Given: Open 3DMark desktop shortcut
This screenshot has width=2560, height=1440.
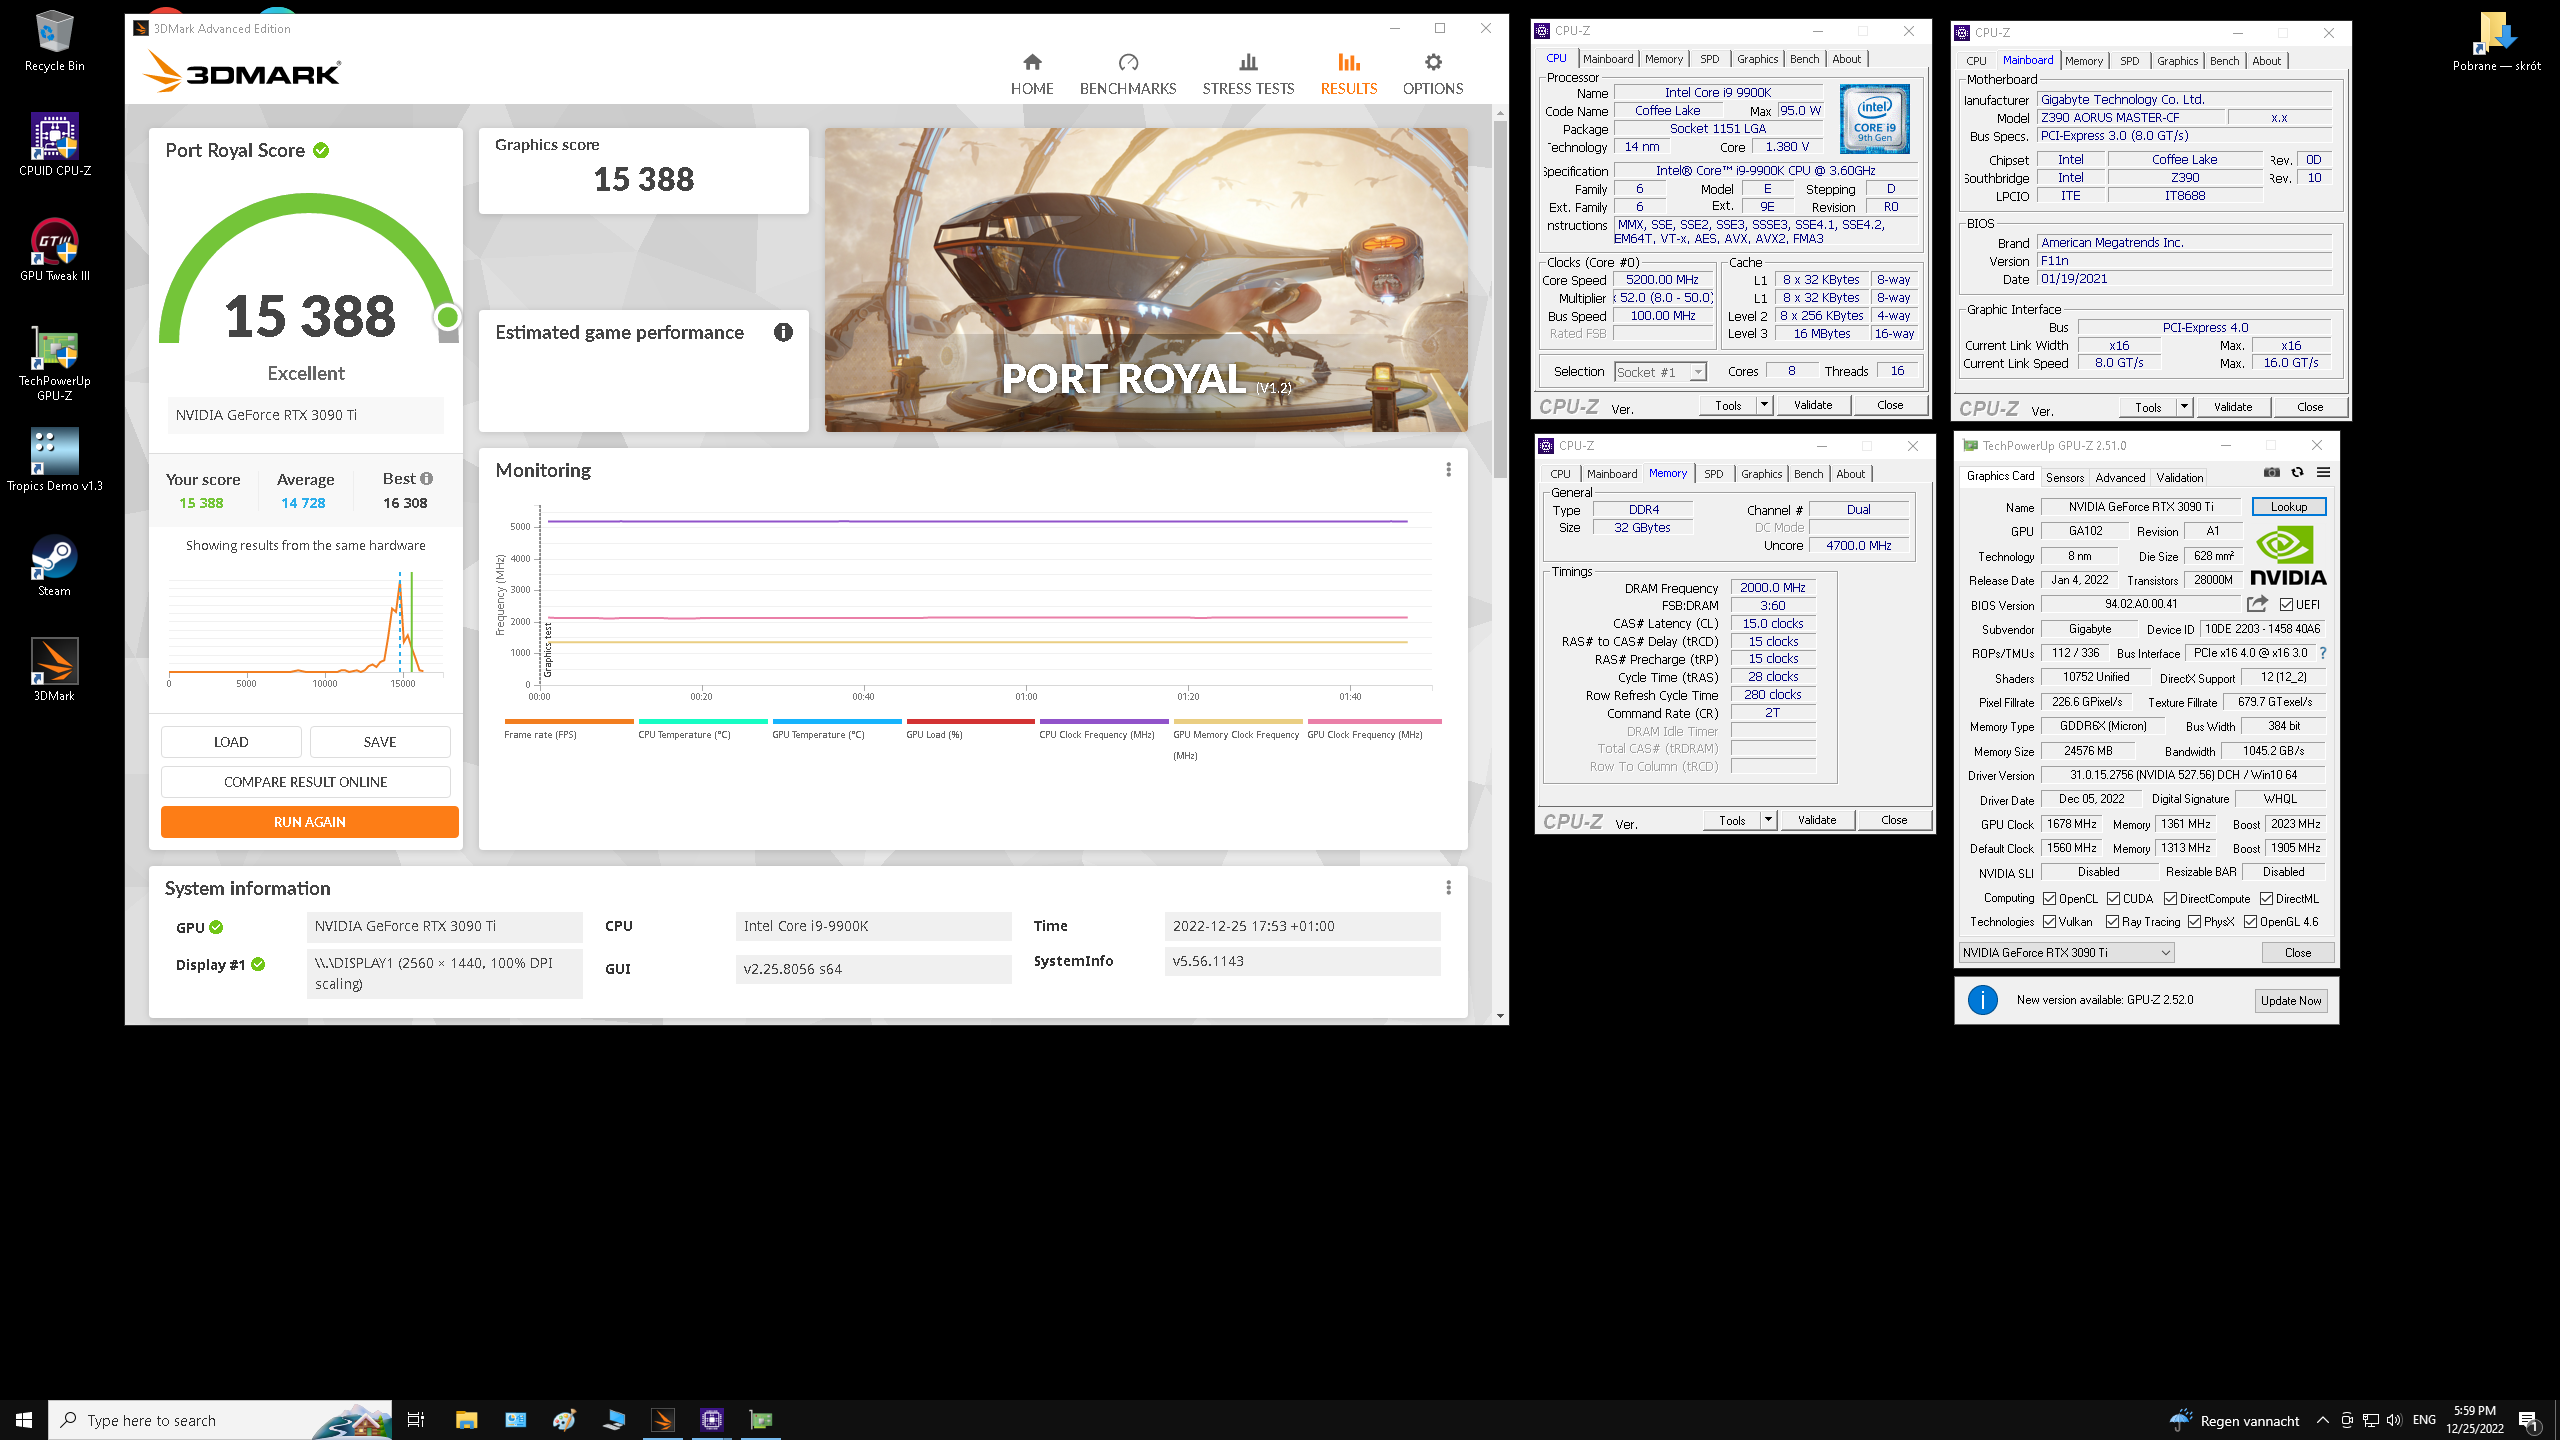Looking at the screenshot, I should 55,671.
